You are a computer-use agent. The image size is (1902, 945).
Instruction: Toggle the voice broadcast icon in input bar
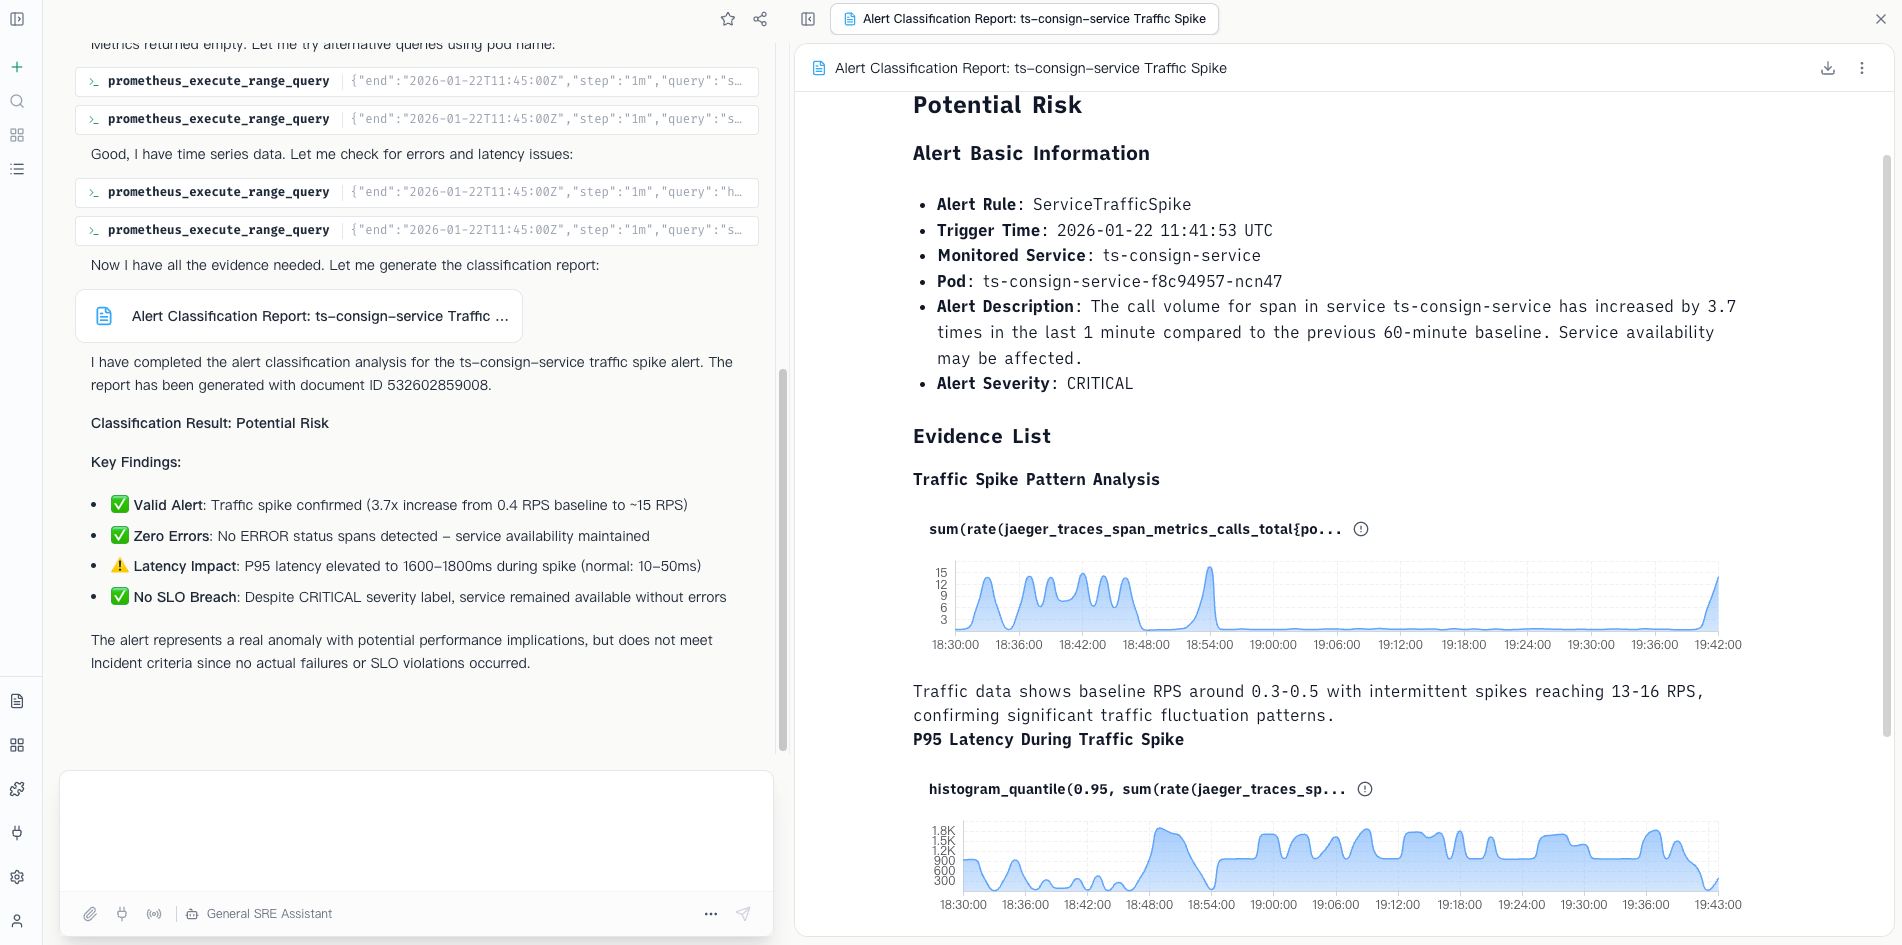[154, 914]
